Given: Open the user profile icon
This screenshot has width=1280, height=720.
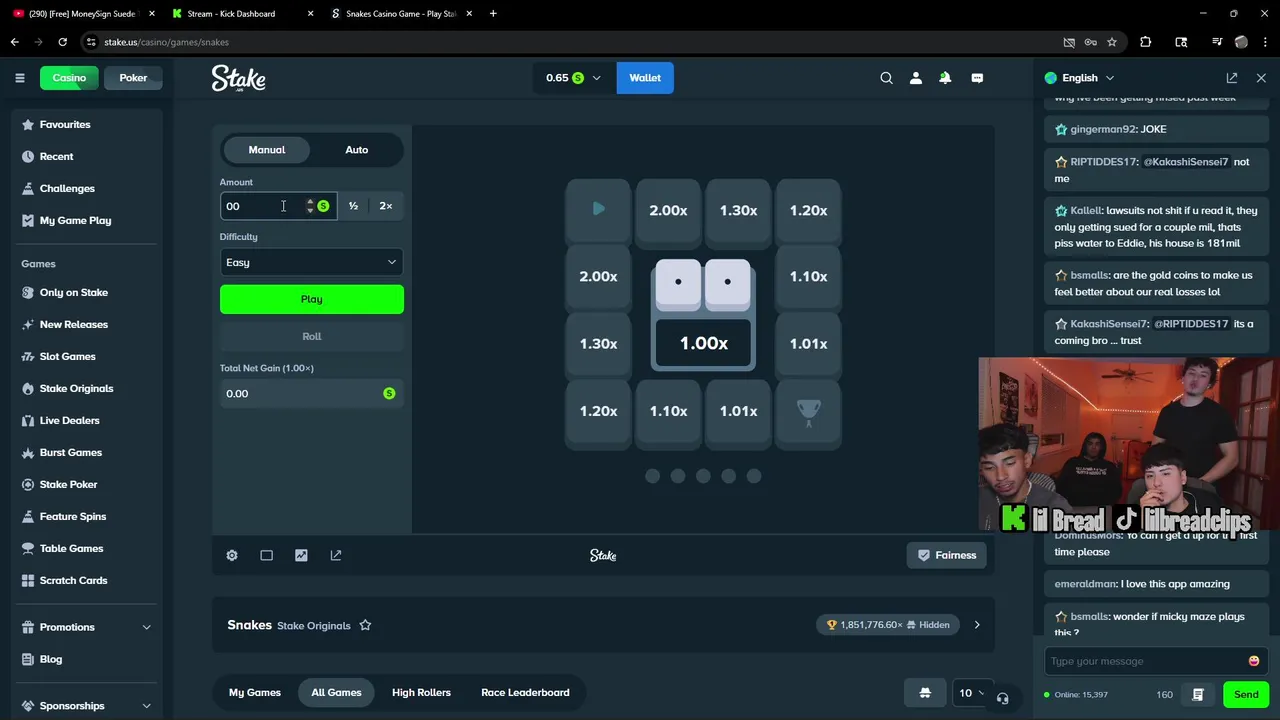Looking at the screenshot, I should coord(915,78).
